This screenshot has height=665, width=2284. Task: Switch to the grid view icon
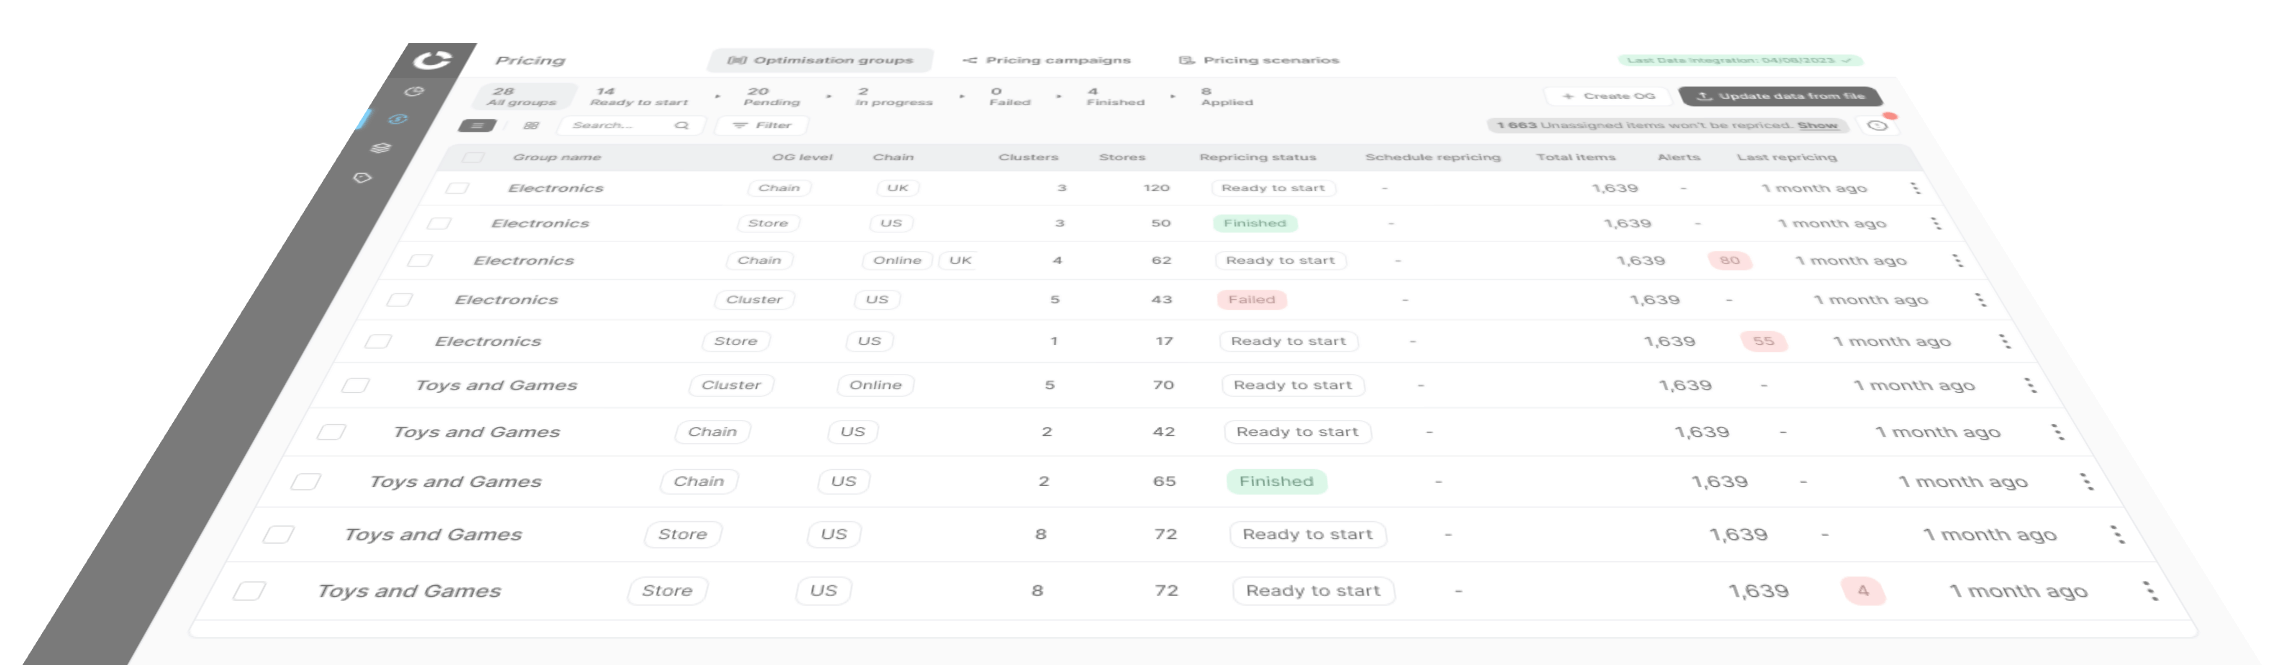coord(531,126)
